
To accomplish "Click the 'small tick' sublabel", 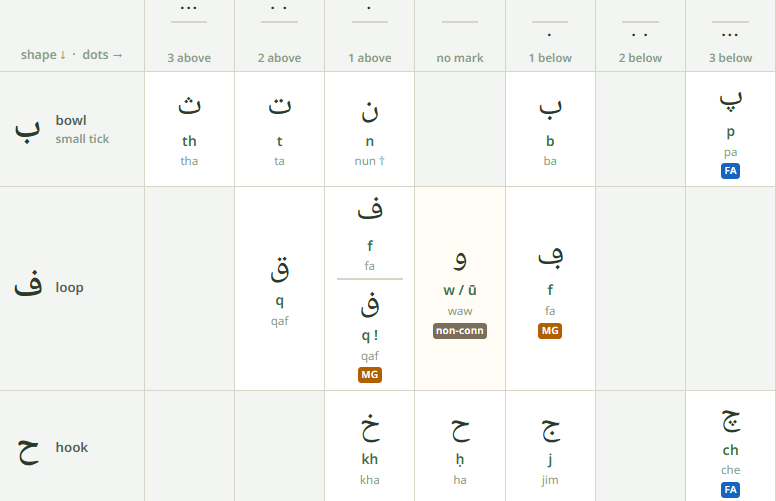I will (82, 139).
